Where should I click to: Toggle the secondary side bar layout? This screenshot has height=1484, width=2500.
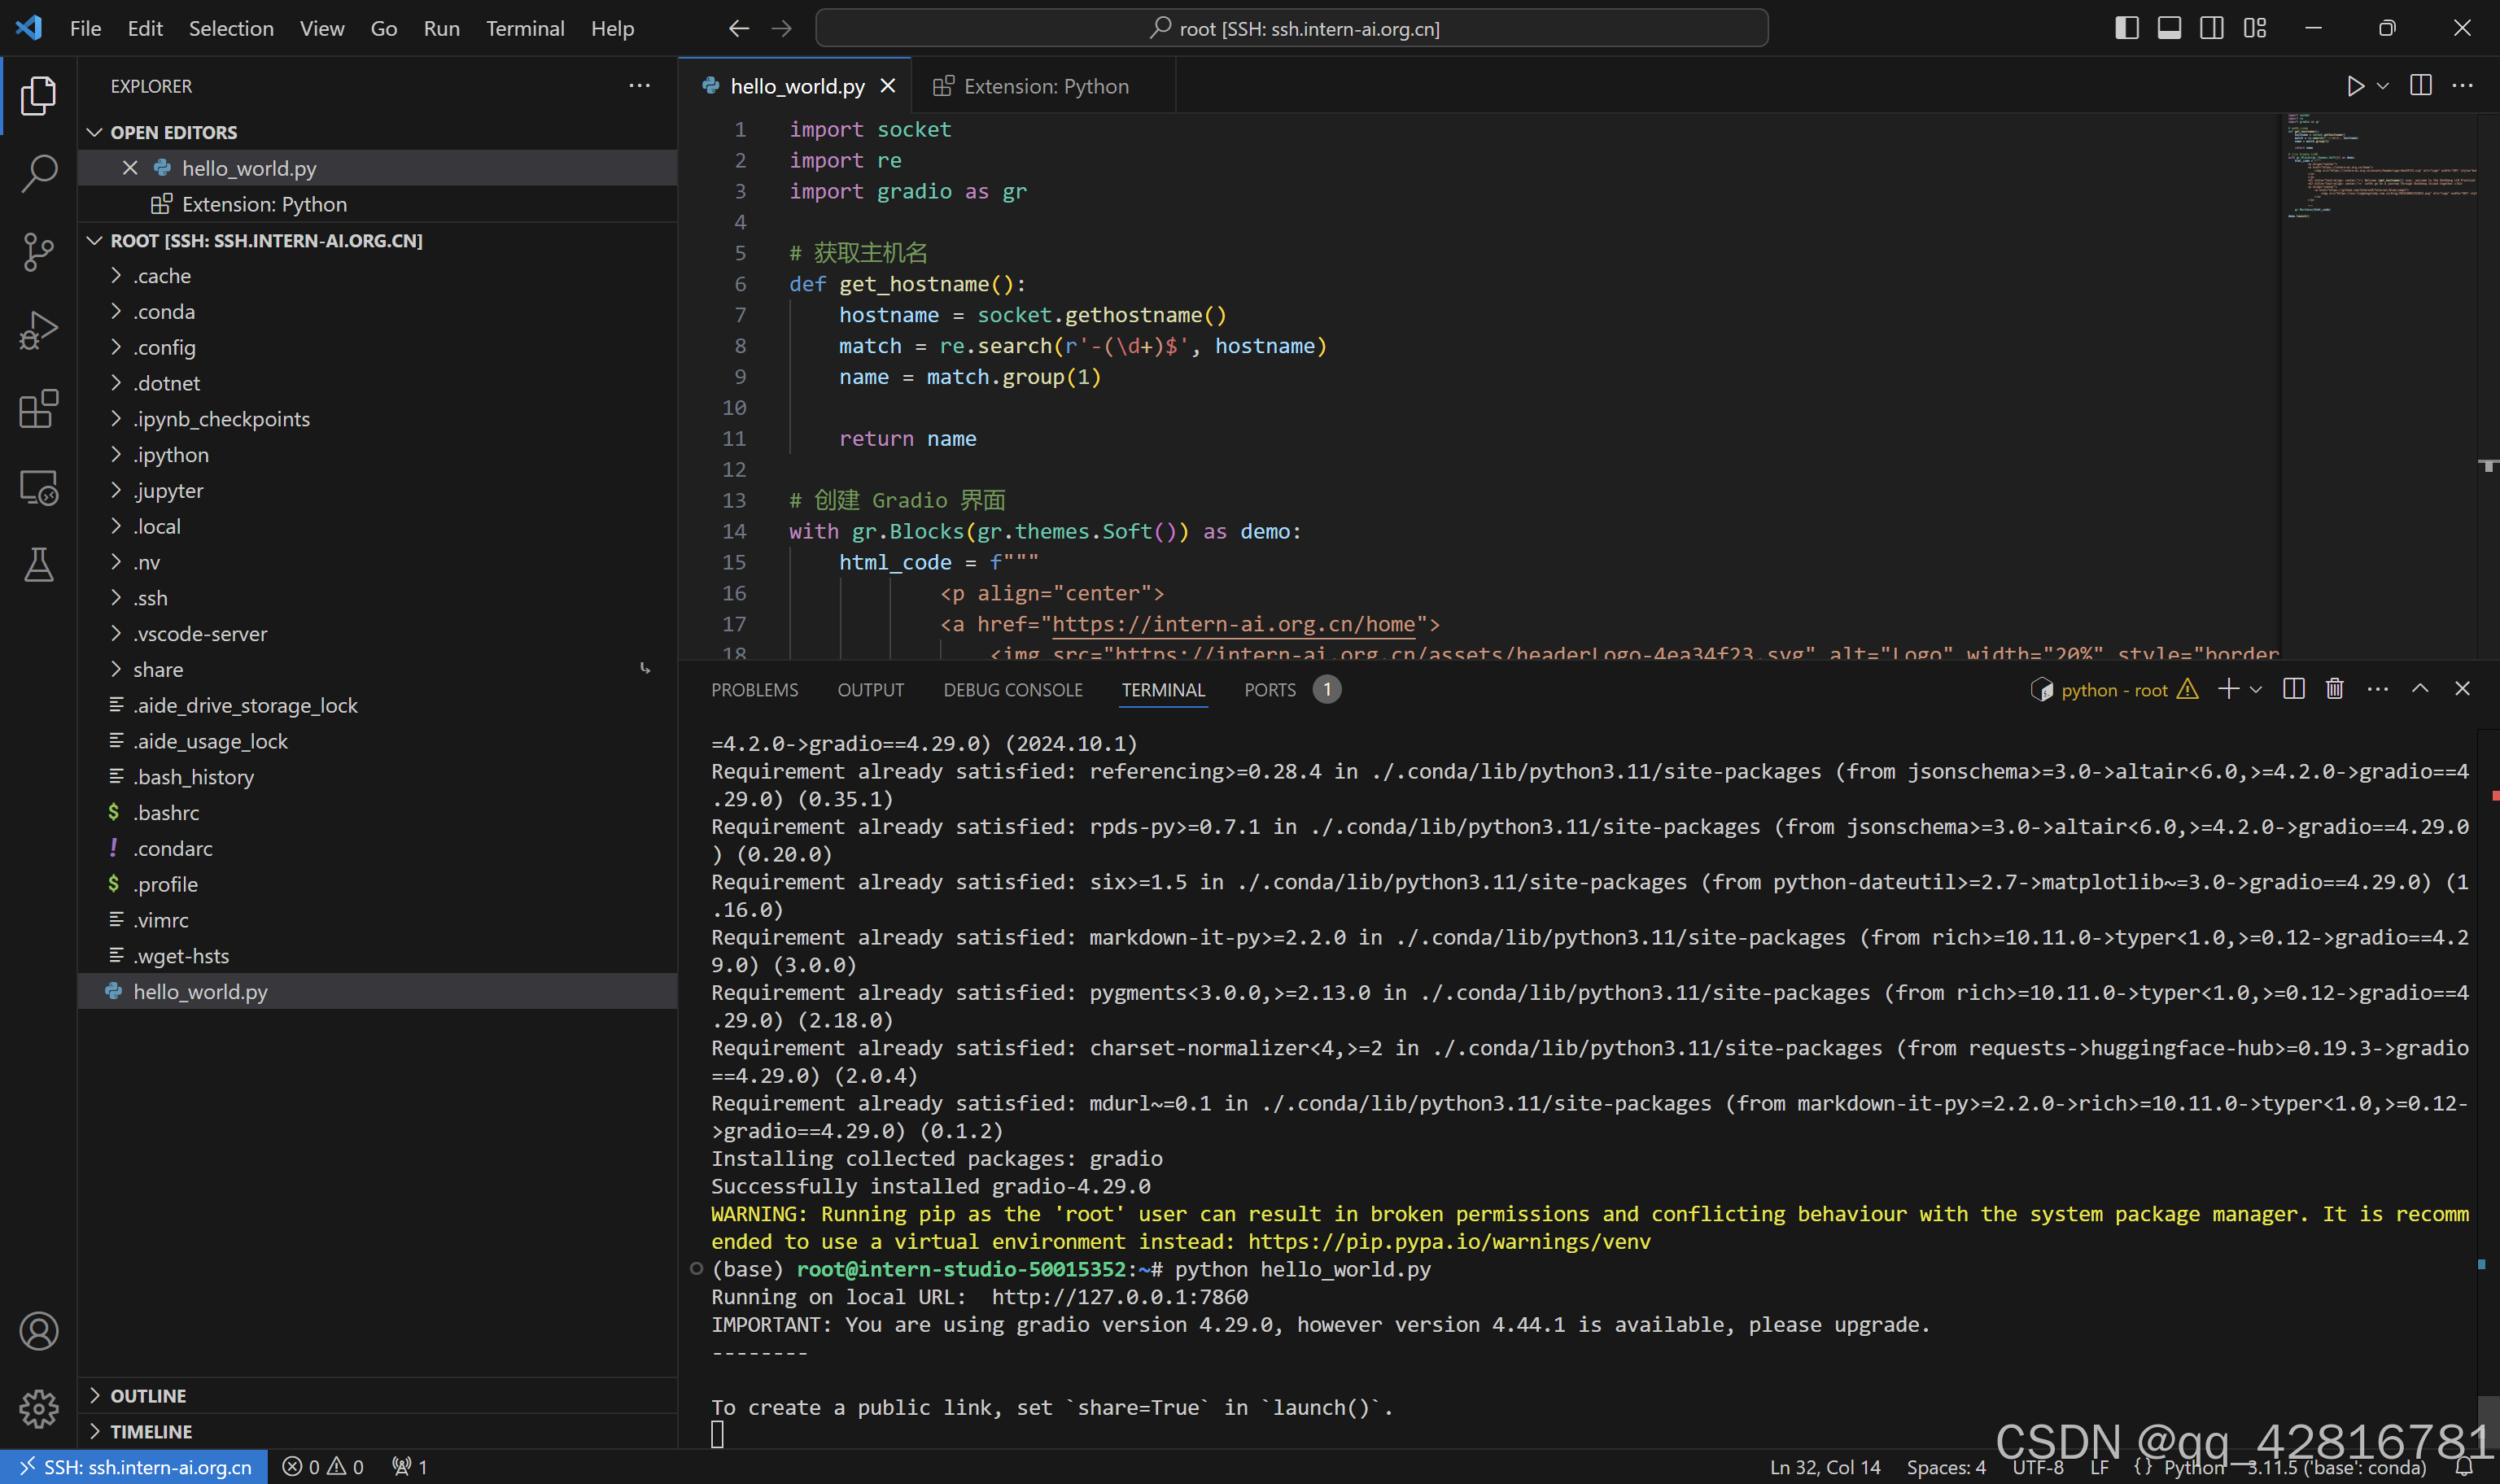pos(2211,28)
